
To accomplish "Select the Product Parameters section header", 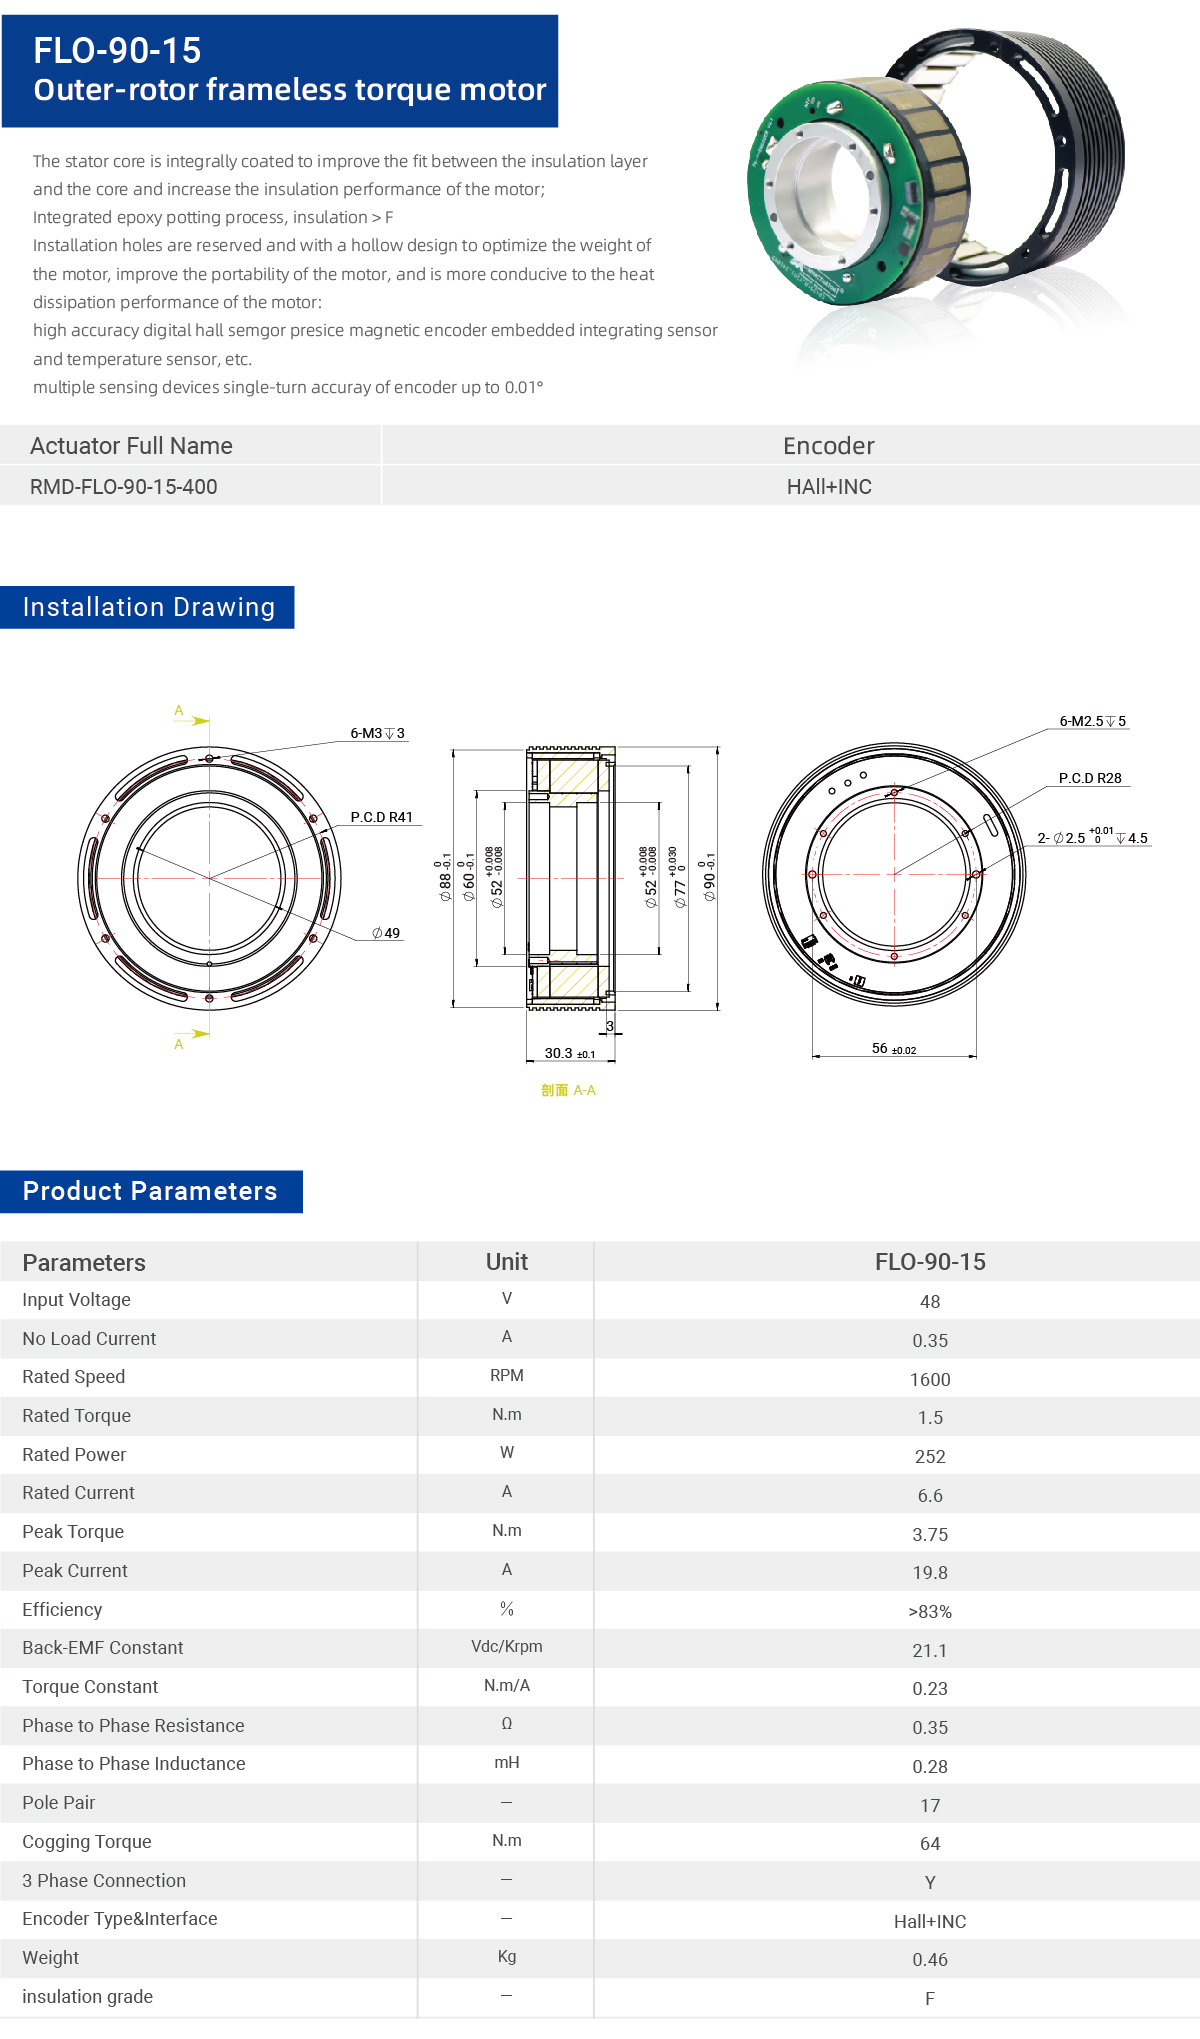I will pyautogui.click(x=150, y=1191).
